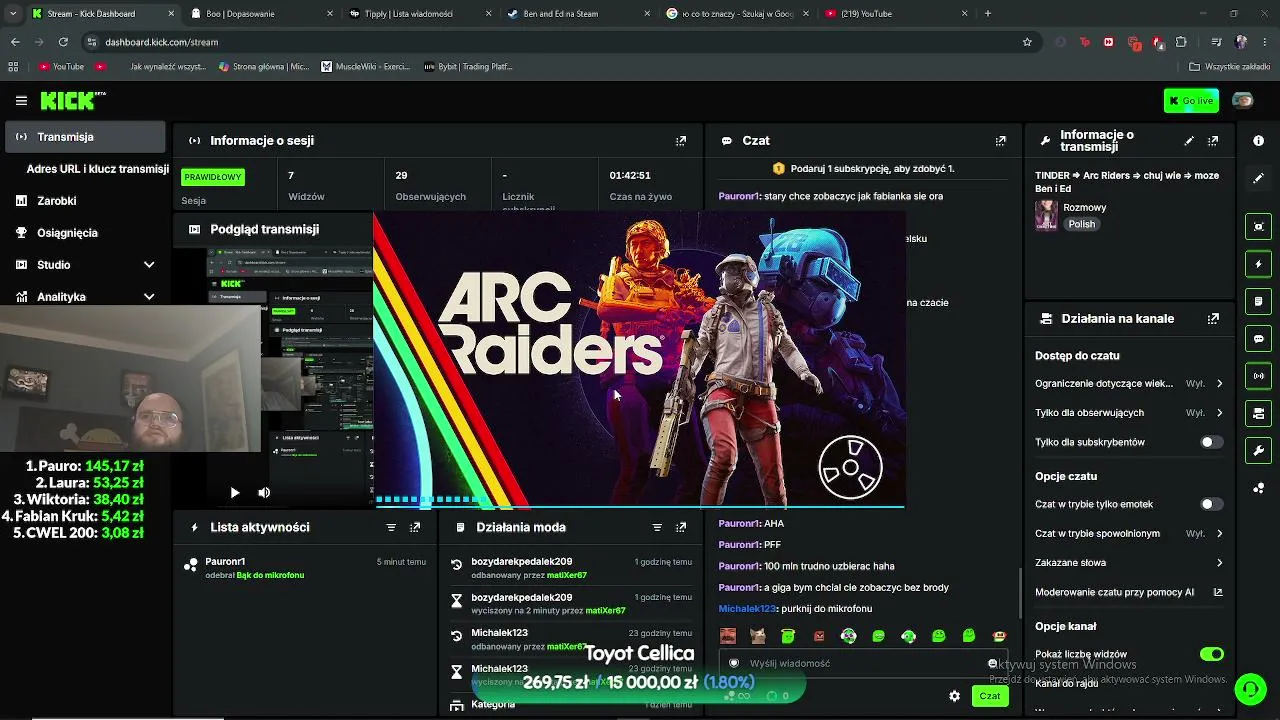Screen dimensions: 1280x720
Task: Open the user avatar in Kick header
Action: [1242, 101]
